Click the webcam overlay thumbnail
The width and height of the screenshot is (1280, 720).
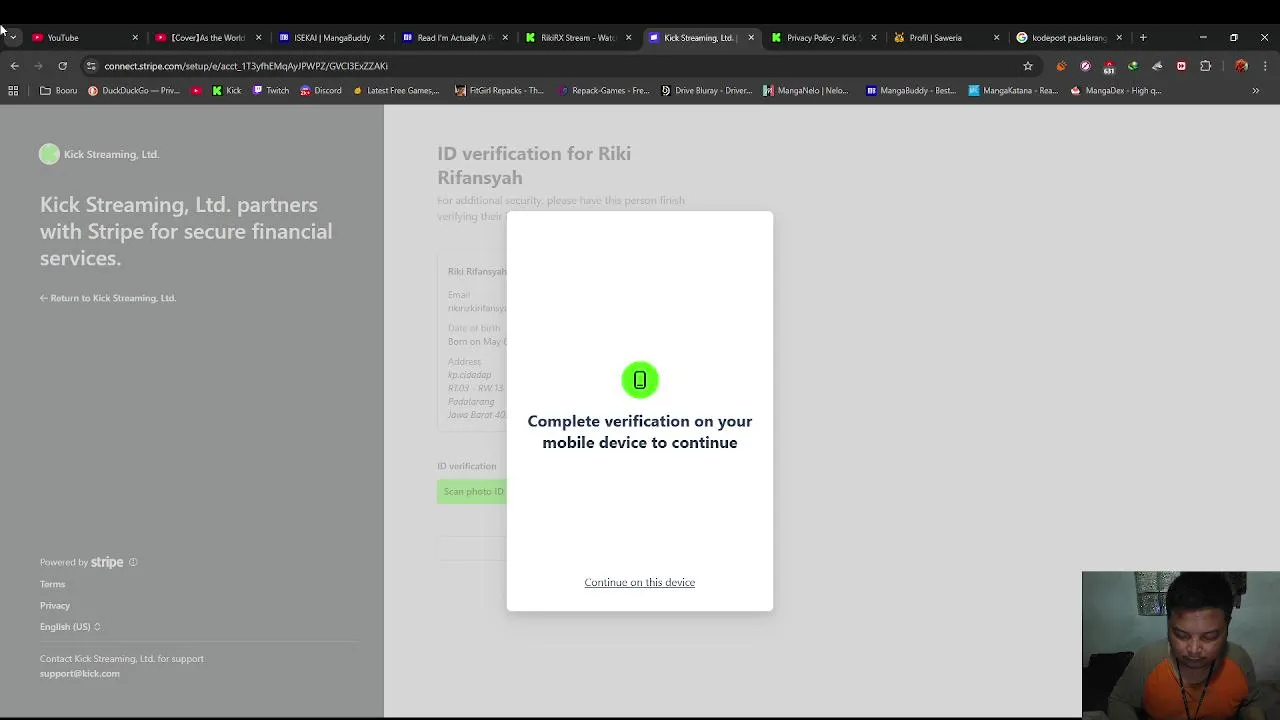coord(1181,644)
